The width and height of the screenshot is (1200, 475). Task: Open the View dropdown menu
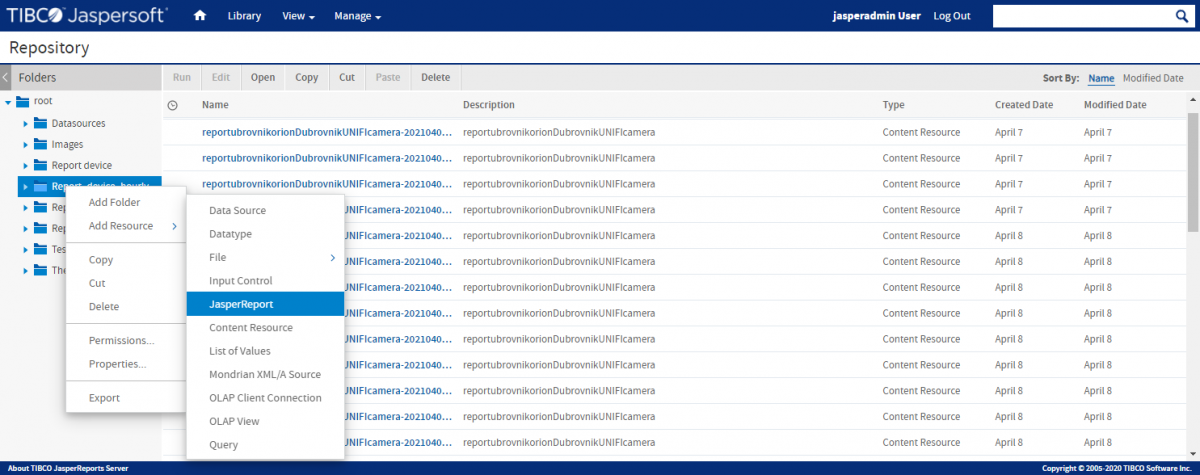click(298, 16)
